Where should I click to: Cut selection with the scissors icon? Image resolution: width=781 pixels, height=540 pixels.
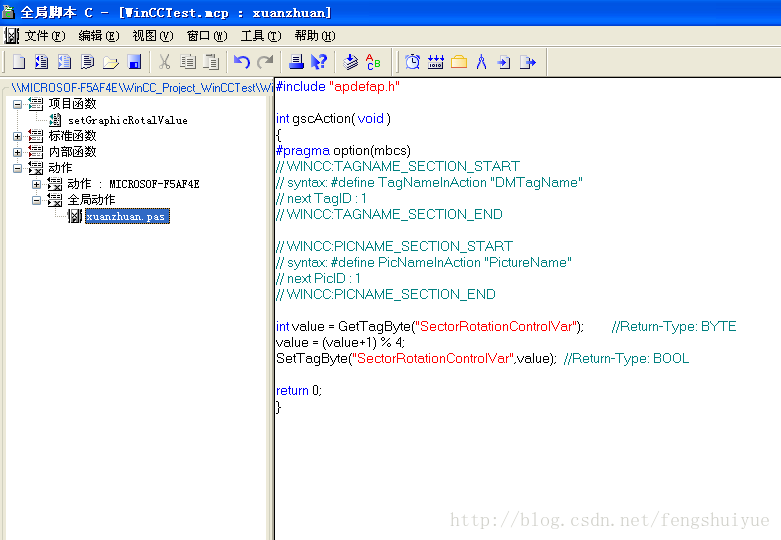164,62
